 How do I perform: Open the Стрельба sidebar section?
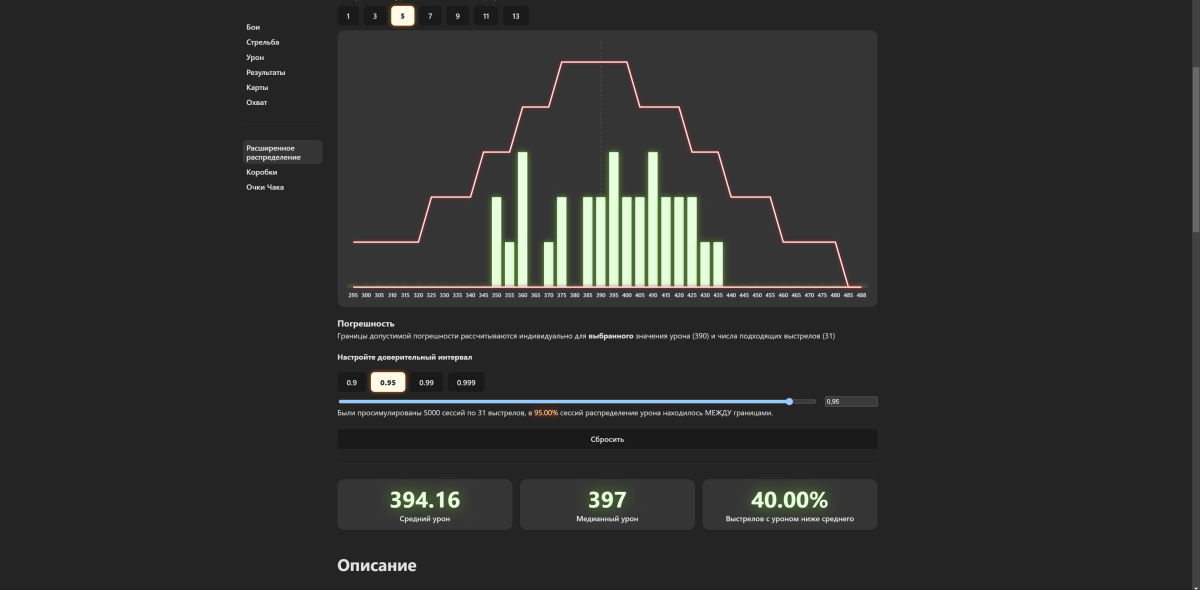tap(263, 42)
